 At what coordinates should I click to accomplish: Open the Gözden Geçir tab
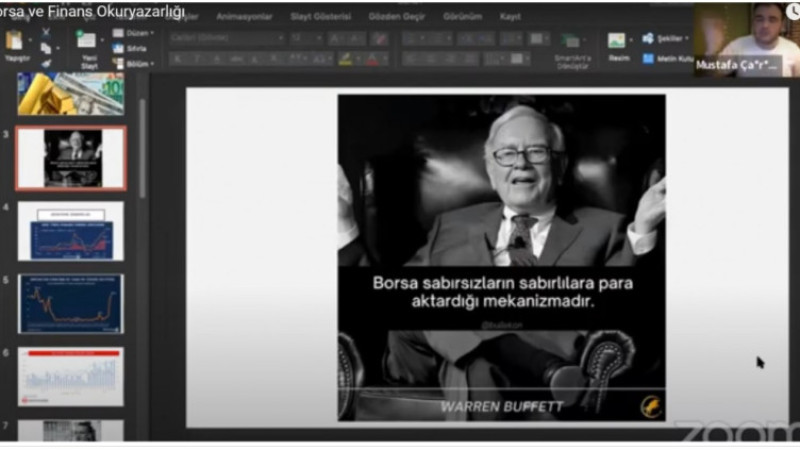(x=396, y=17)
